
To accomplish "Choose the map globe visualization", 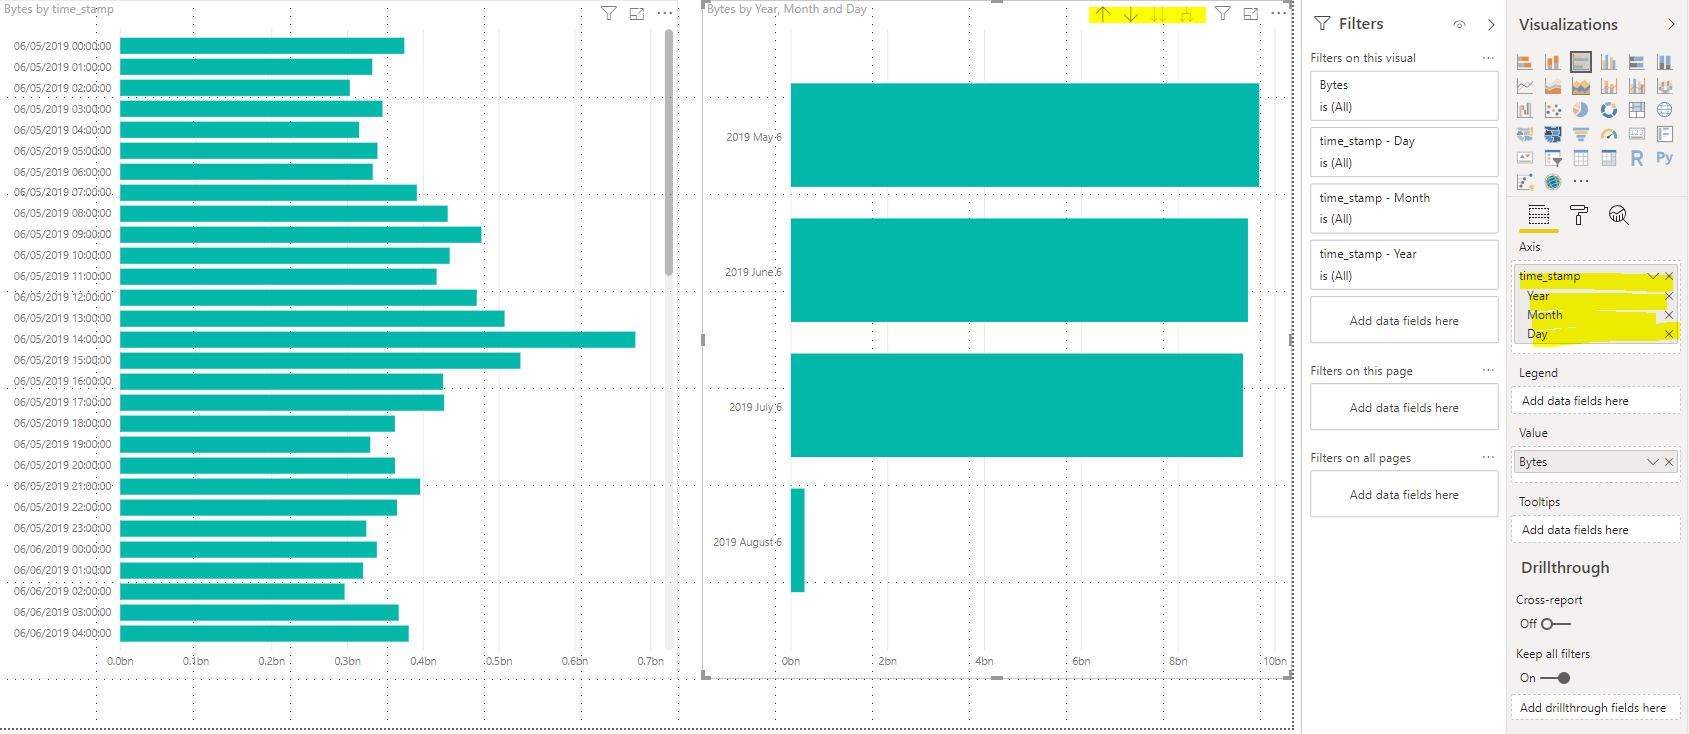I will coord(1664,110).
